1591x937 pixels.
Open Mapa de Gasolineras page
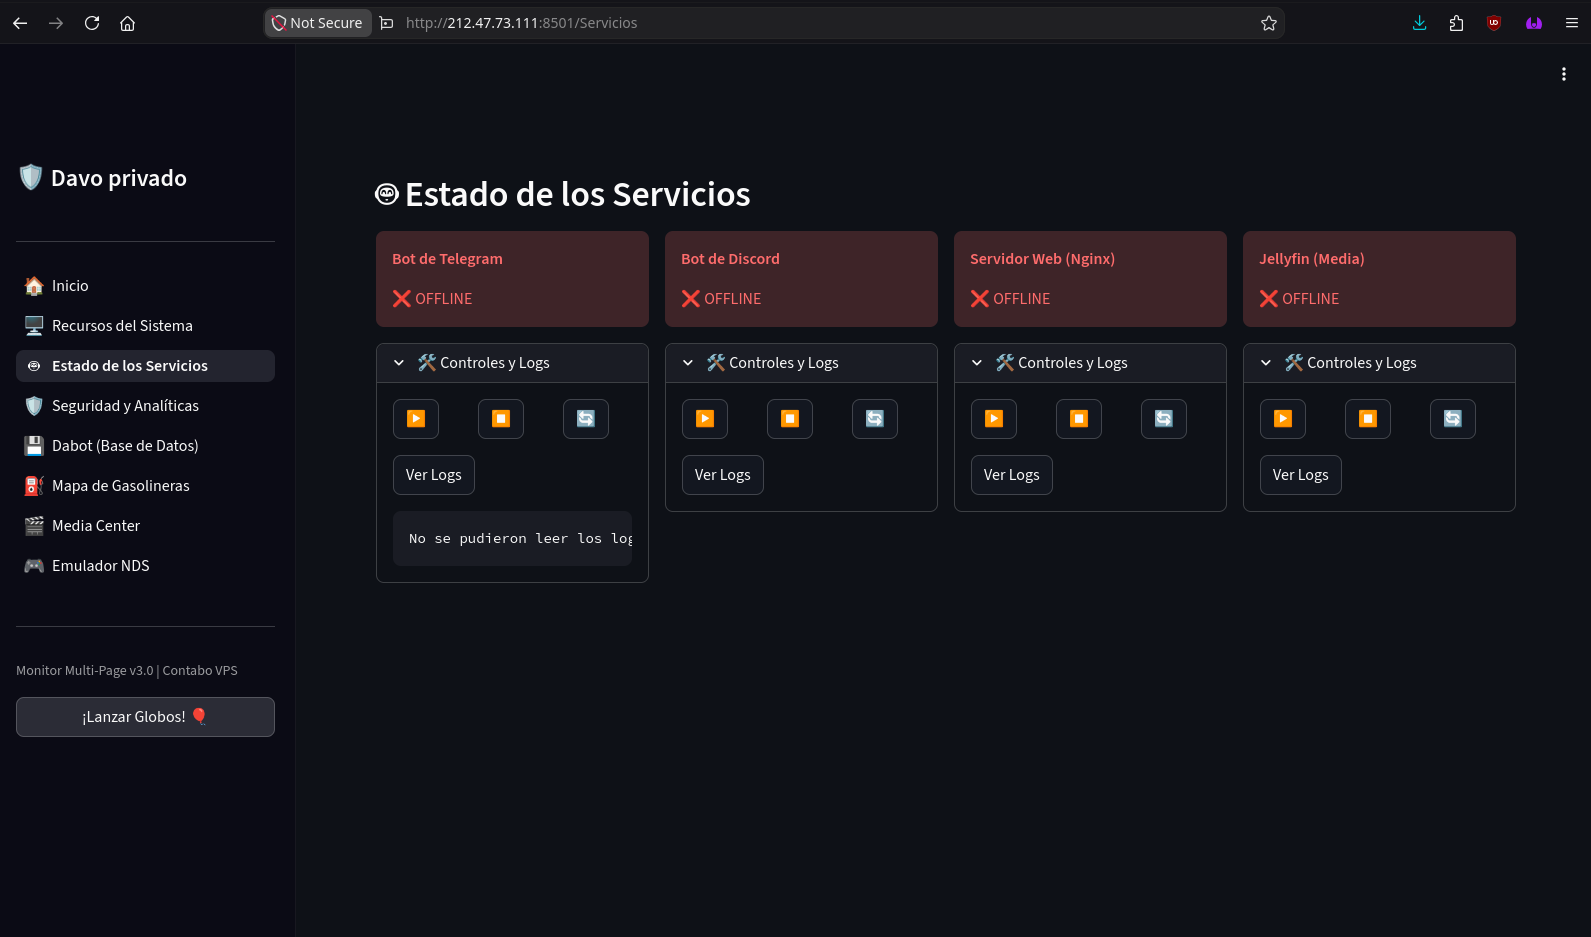pos(145,486)
